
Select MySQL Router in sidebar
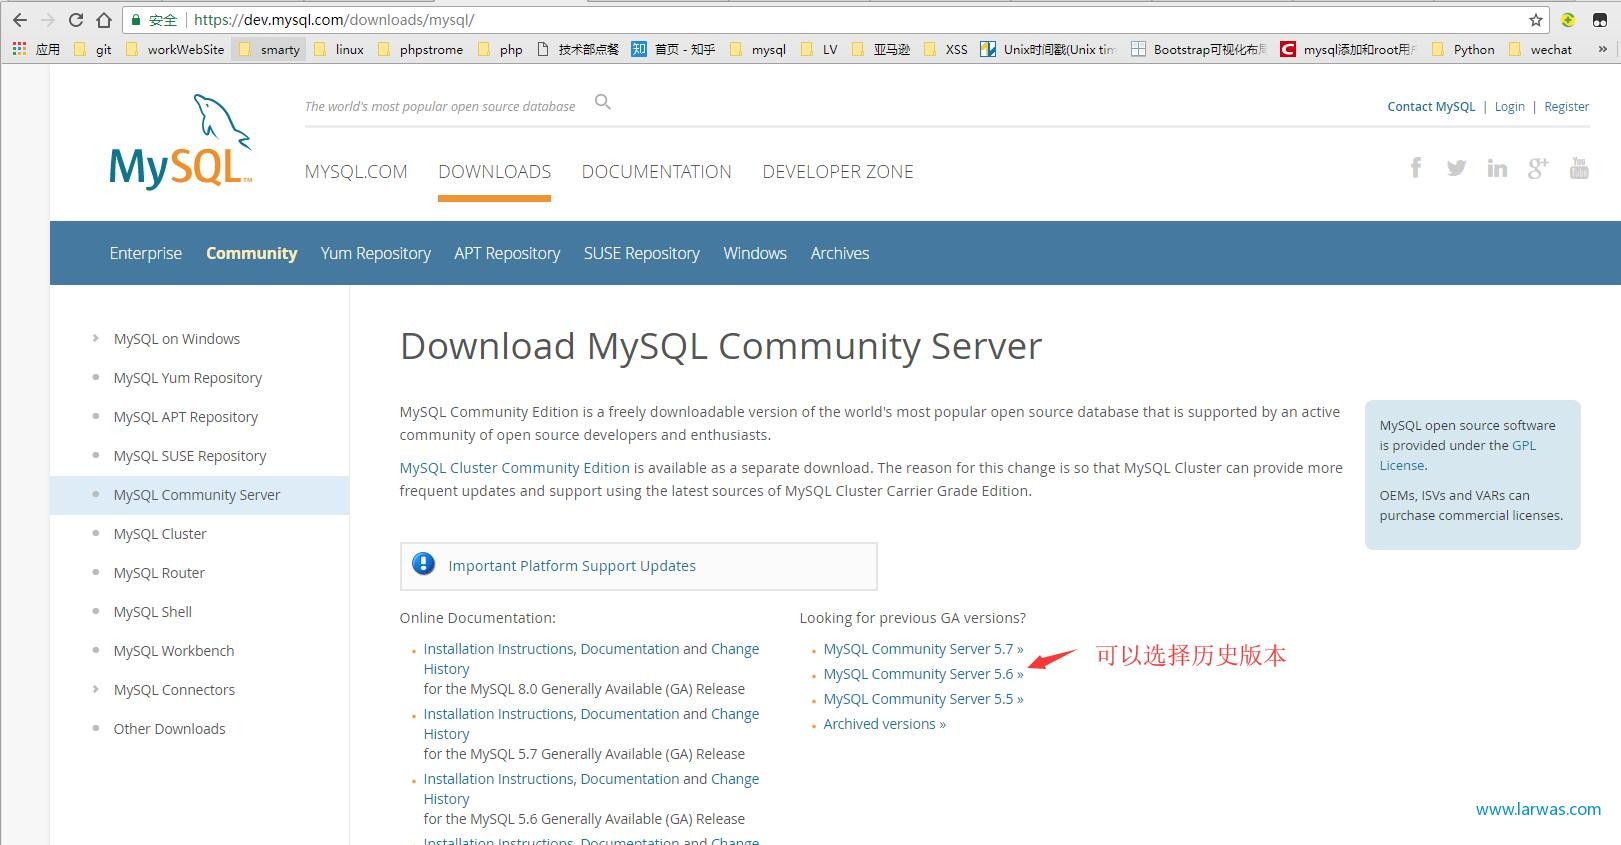(159, 573)
